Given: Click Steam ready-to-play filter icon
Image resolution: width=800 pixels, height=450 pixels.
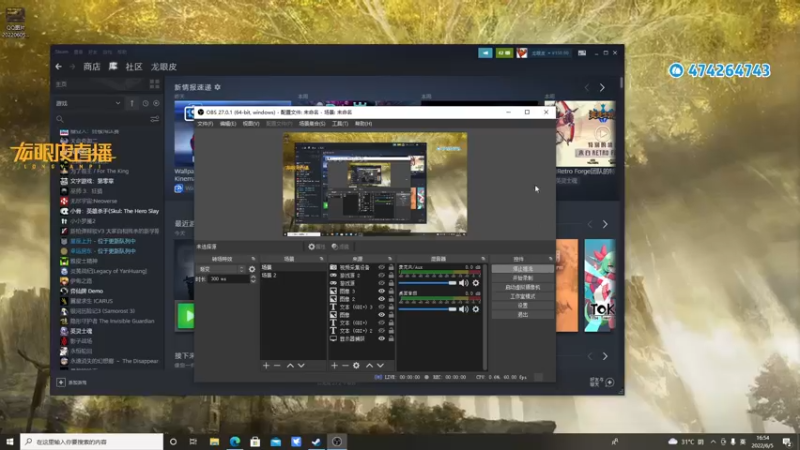Looking at the screenshot, I should pyautogui.click(x=156, y=103).
